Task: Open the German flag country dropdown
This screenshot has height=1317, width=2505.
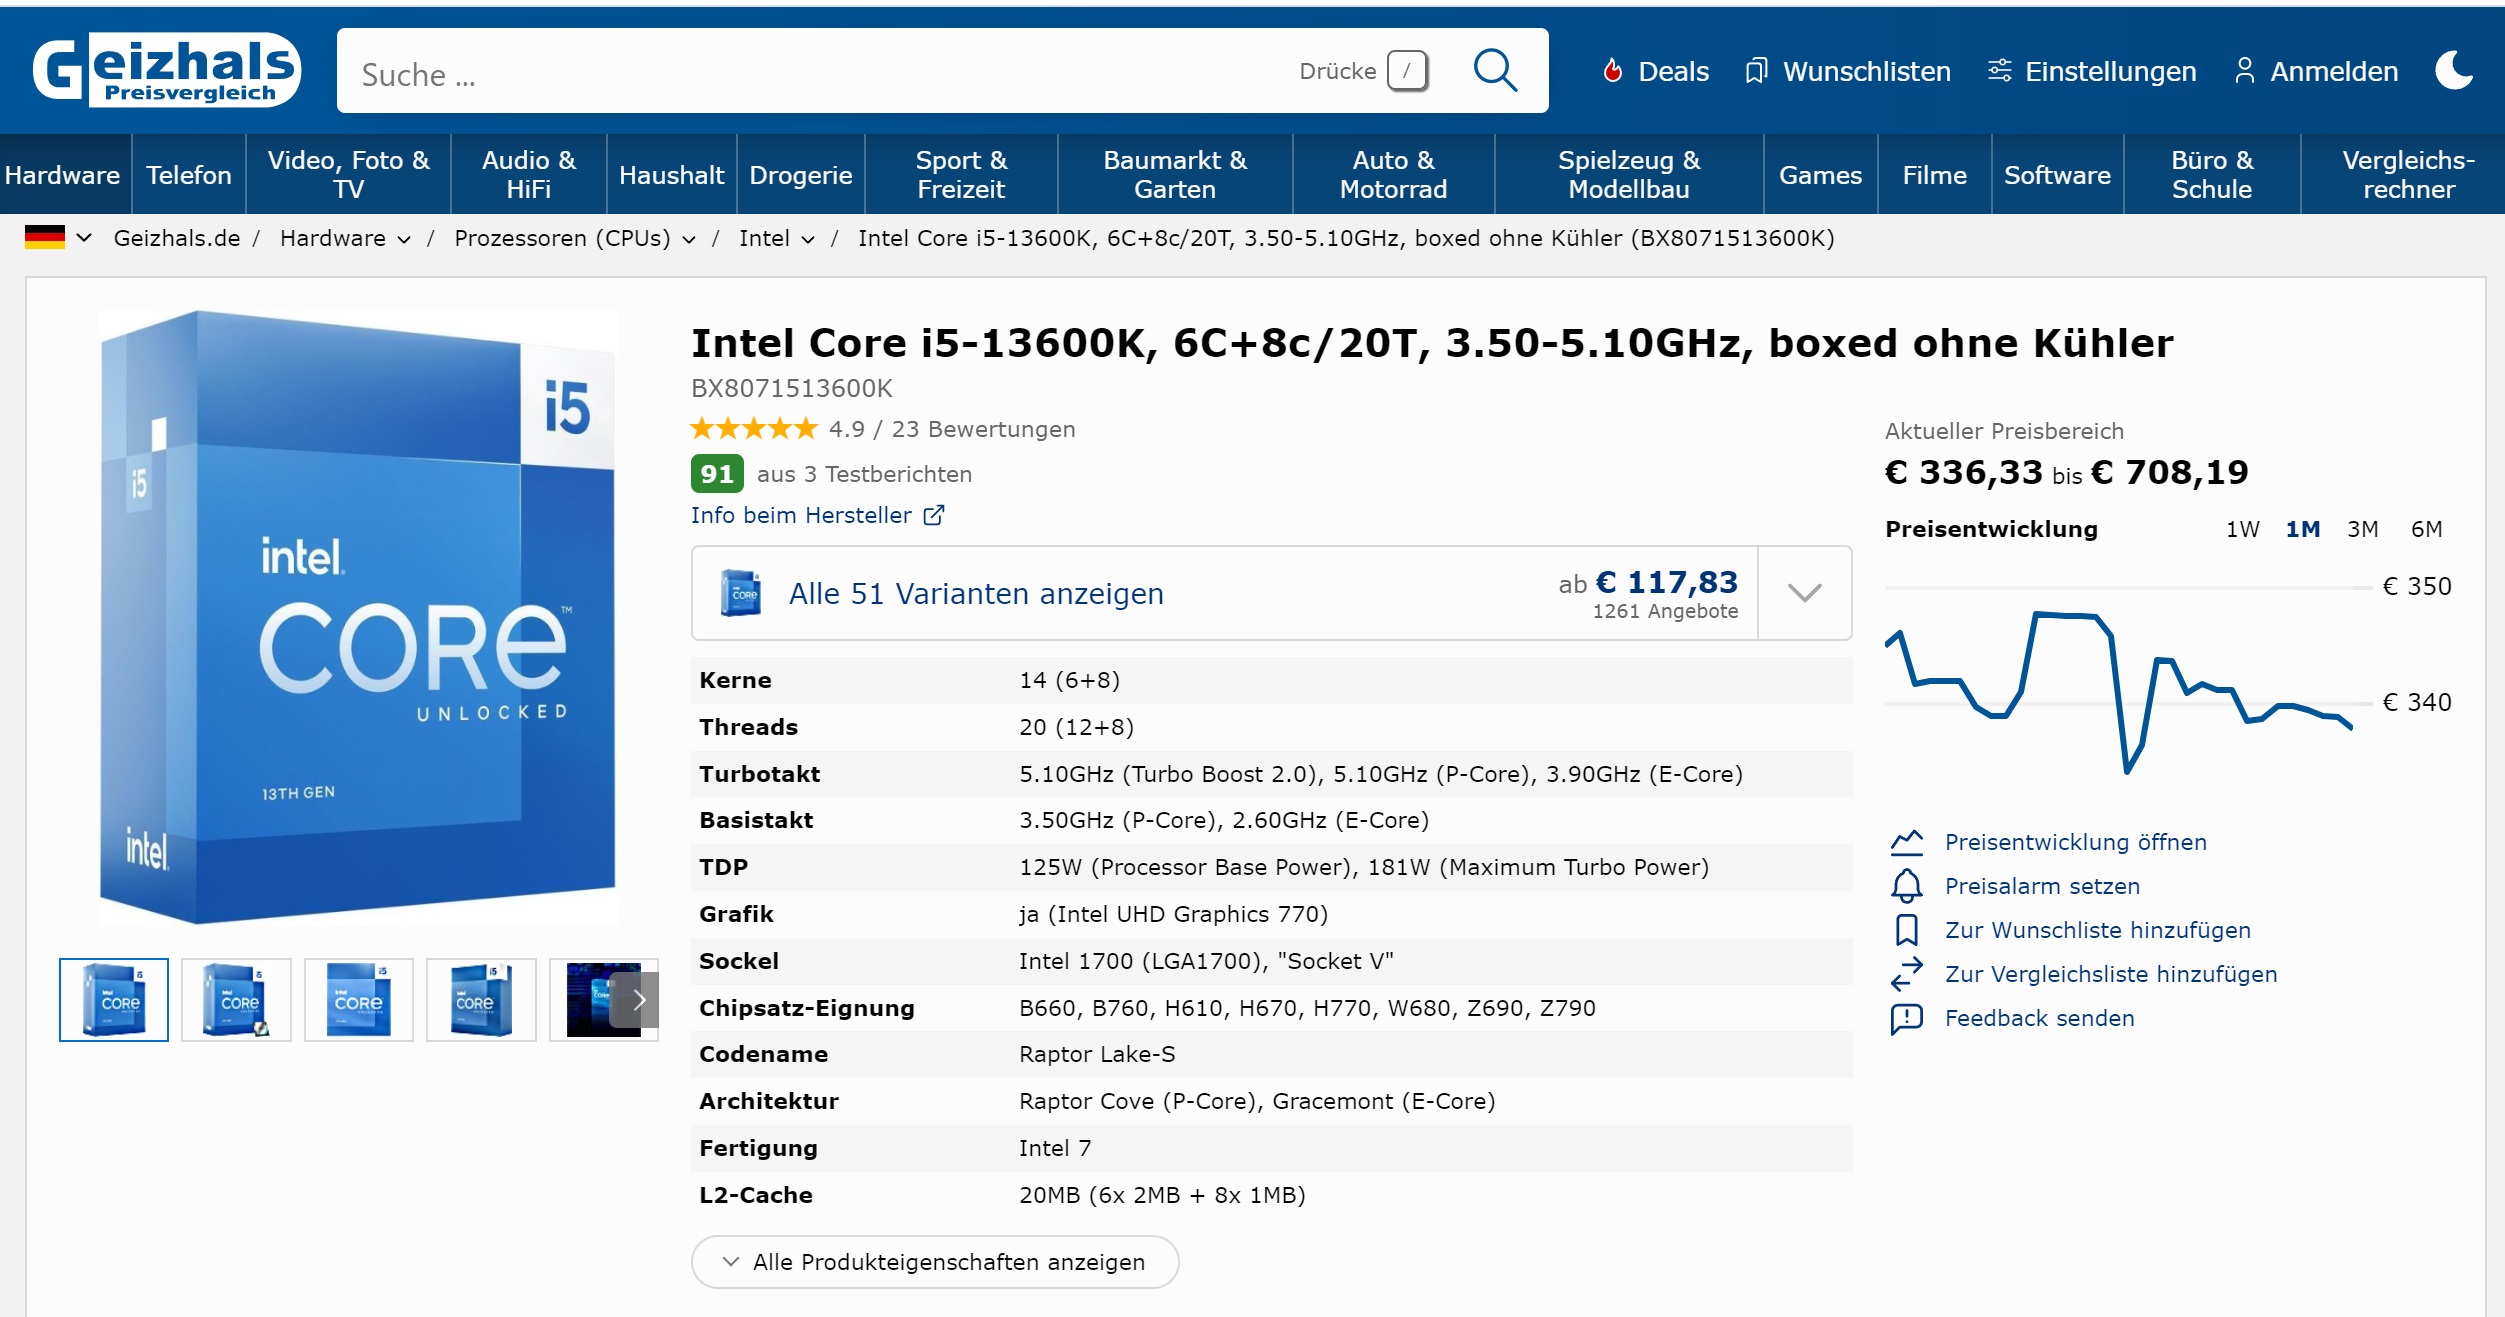Action: coord(58,238)
